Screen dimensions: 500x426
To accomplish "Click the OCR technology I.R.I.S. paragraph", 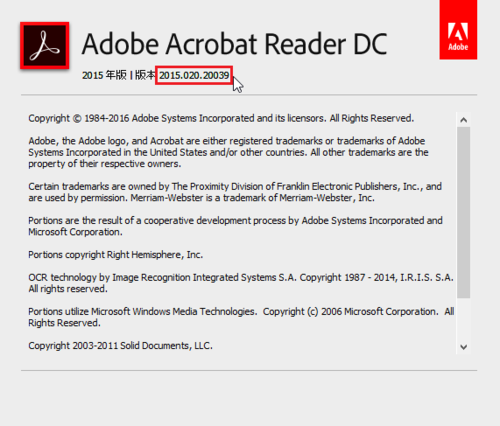I will [x=241, y=283].
